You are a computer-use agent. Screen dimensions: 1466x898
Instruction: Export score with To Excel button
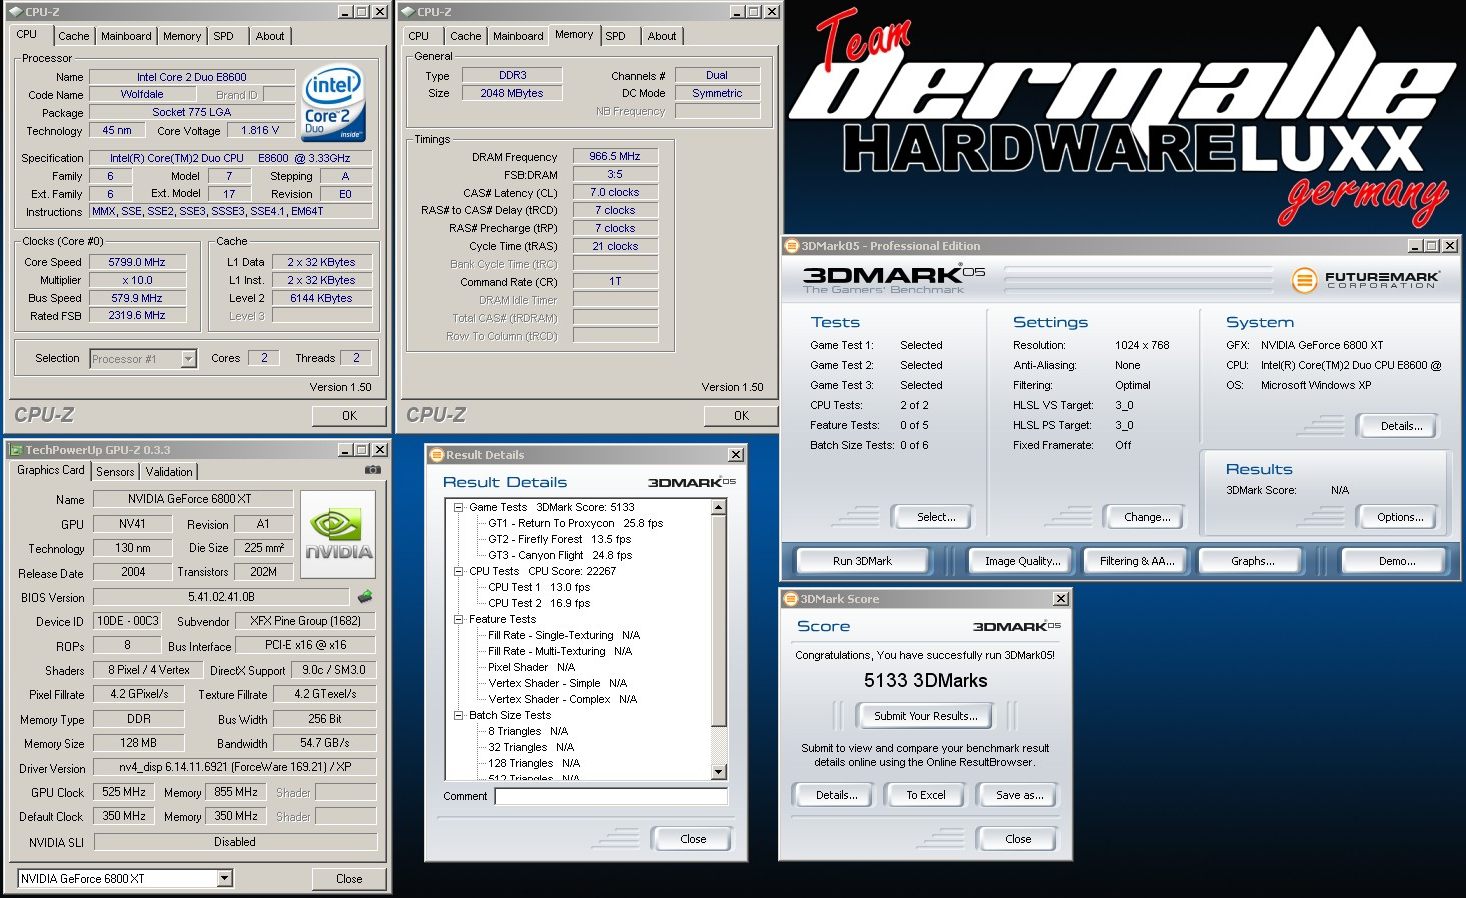926,795
